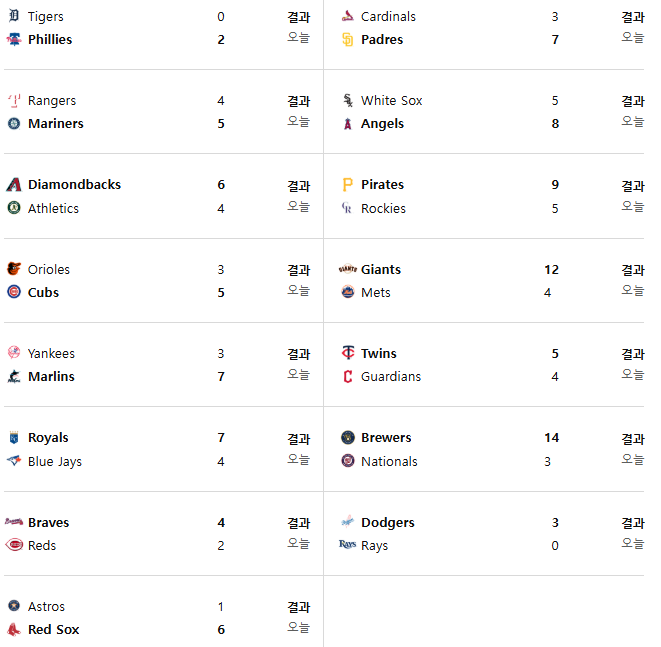Open the Dodgers team name link
The width and height of the screenshot is (661, 647).
388,523
